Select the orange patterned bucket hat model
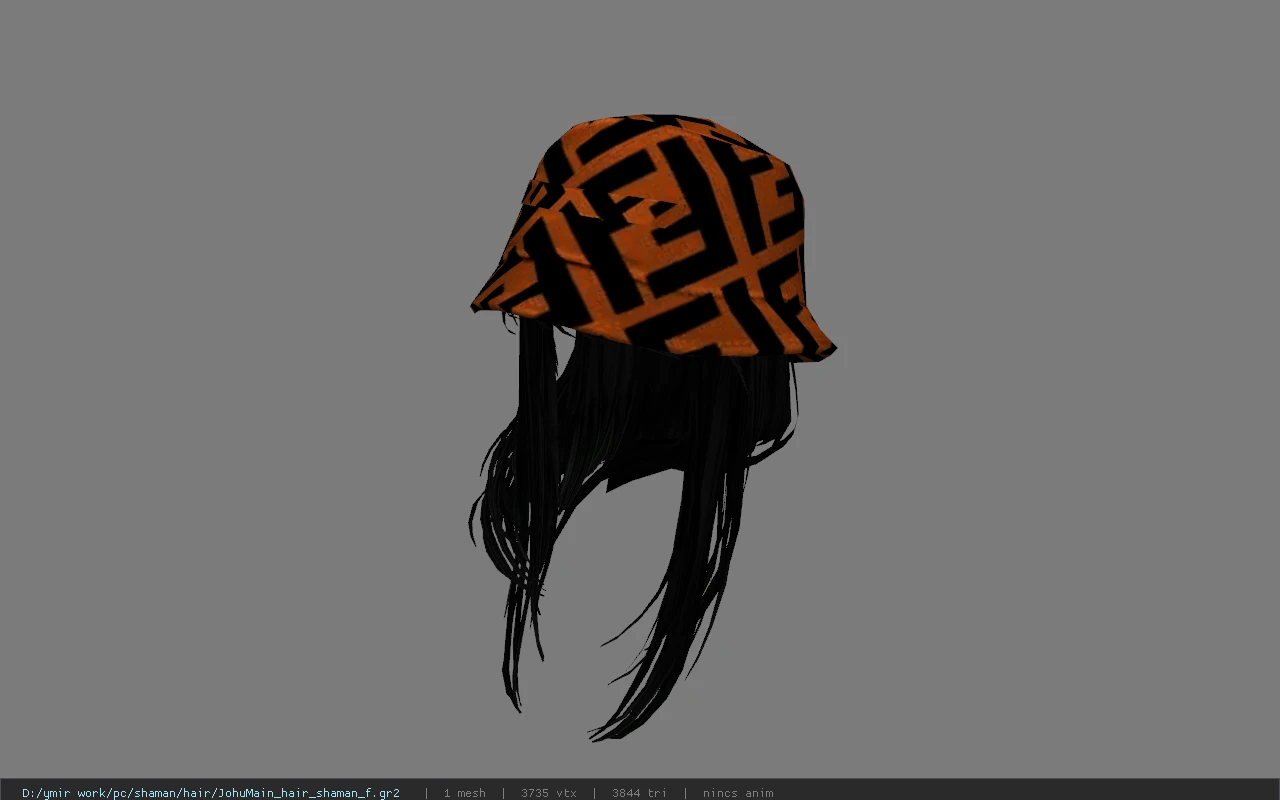Screen dimensions: 1280x800 coord(653,236)
